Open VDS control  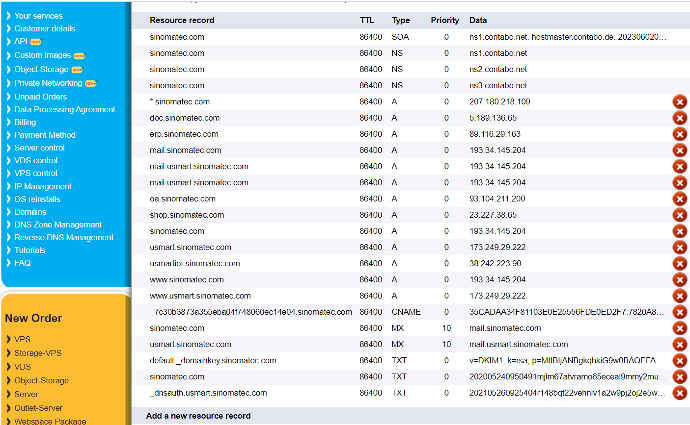click(x=36, y=161)
